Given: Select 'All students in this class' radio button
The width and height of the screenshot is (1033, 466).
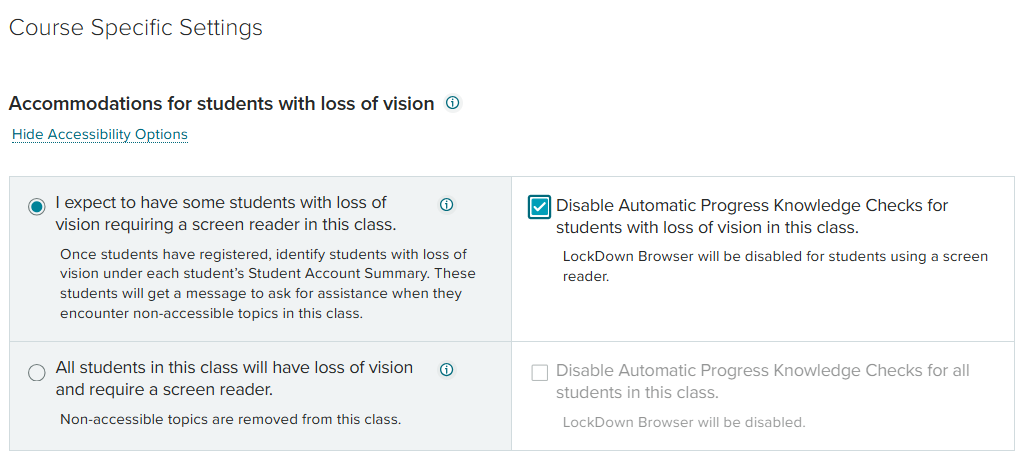Looking at the screenshot, I should click(x=37, y=373).
